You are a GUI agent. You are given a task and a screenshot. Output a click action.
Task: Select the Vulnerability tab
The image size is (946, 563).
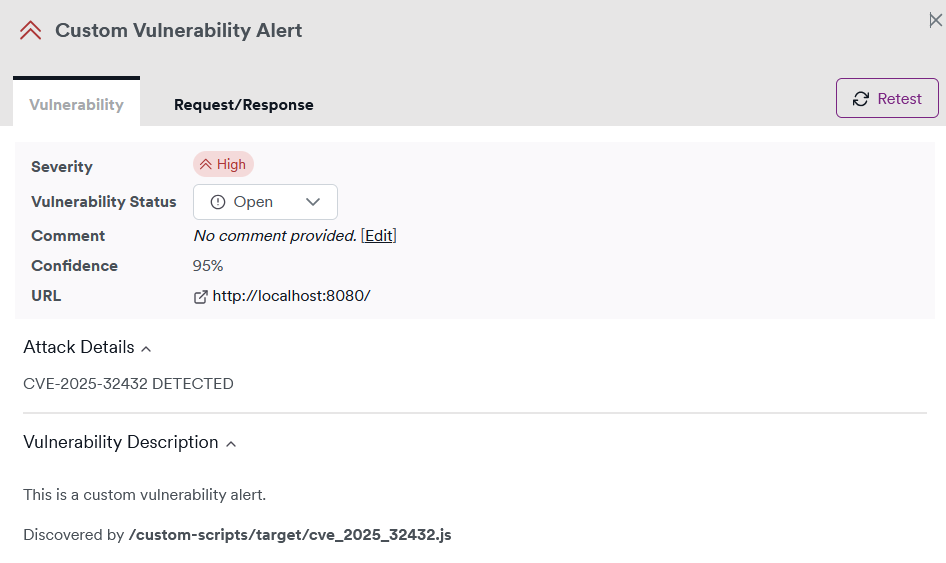tap(77, 104)
